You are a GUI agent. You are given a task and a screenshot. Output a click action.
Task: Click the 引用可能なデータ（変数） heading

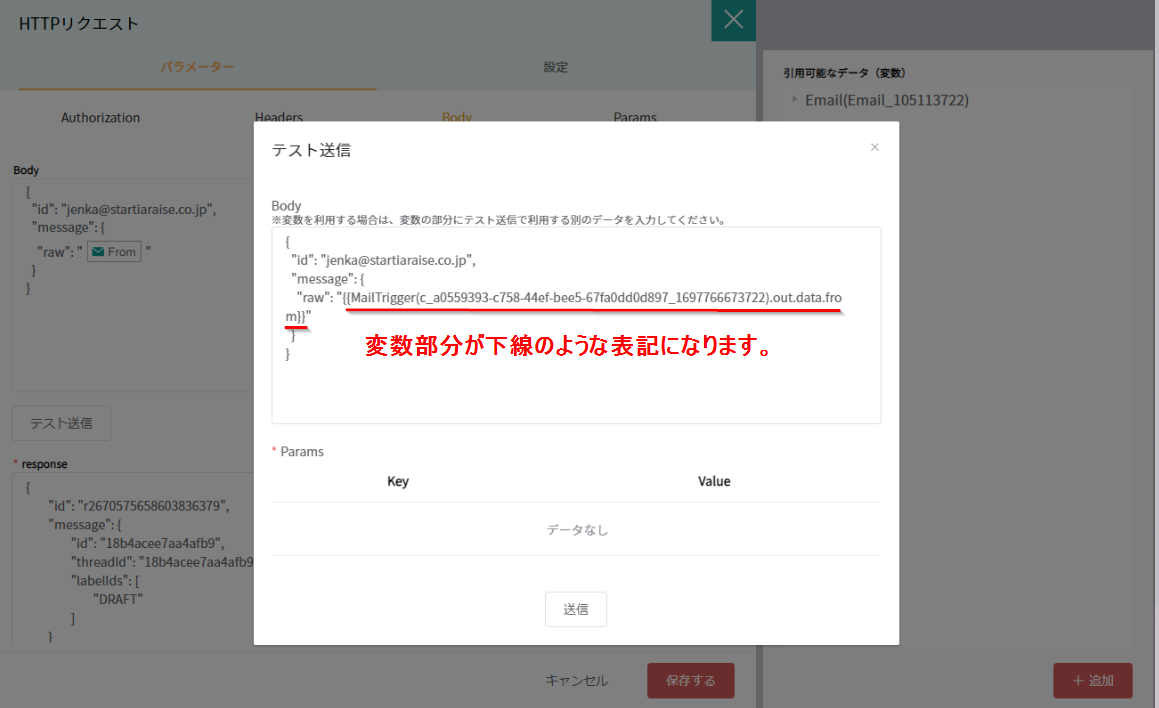click(x=844, y=72)
